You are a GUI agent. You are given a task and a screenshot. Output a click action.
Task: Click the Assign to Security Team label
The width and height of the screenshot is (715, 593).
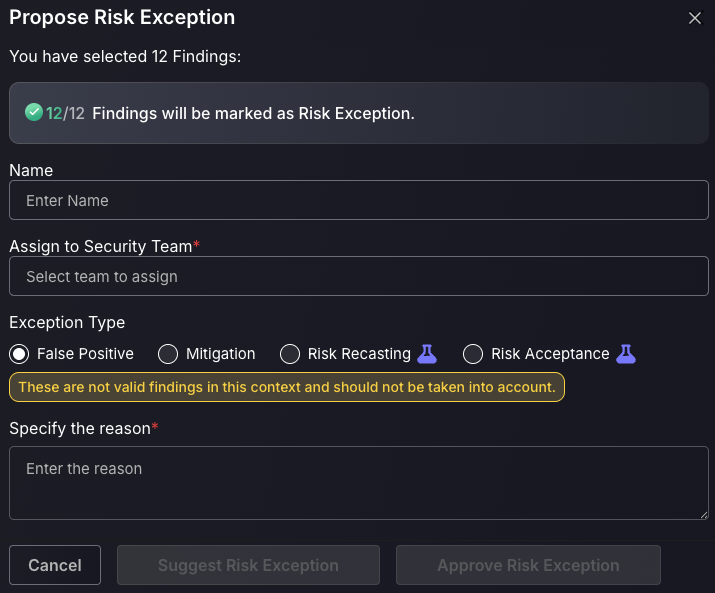(x=101, y=246)
